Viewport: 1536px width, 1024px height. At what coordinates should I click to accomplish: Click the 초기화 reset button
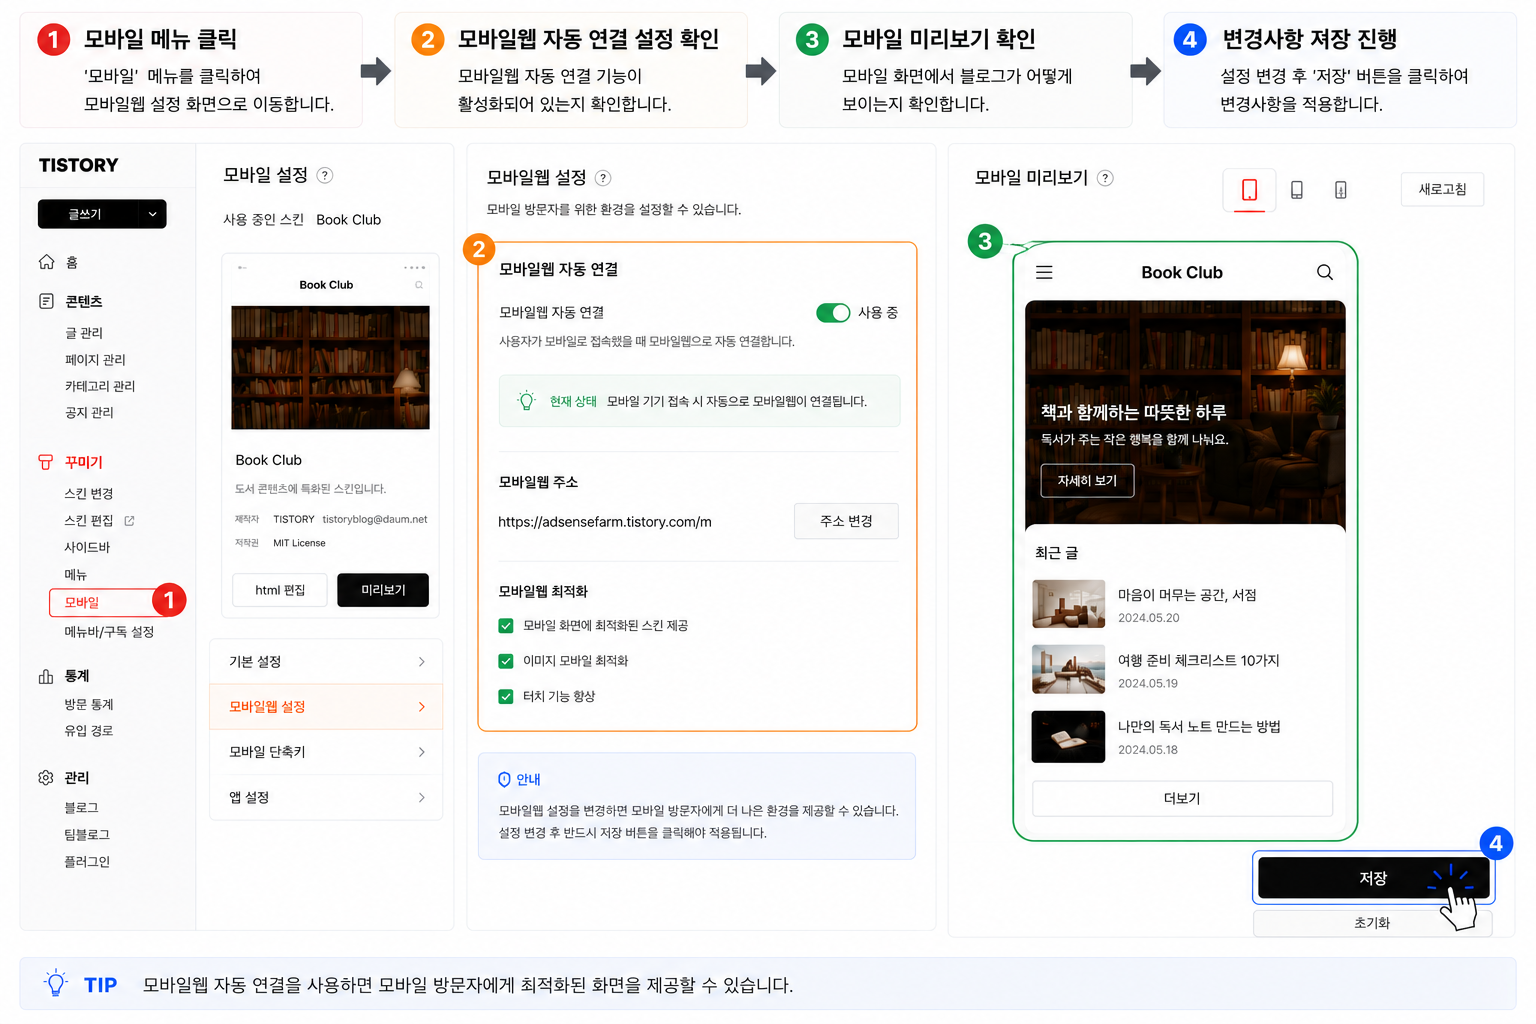[1372, 923]
